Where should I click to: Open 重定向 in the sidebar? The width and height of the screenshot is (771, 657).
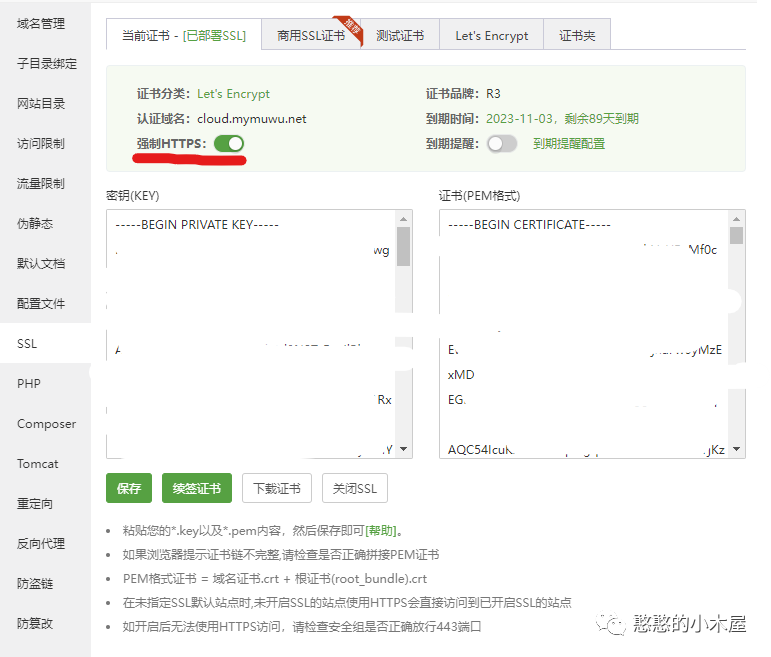(x=35, y=504)
